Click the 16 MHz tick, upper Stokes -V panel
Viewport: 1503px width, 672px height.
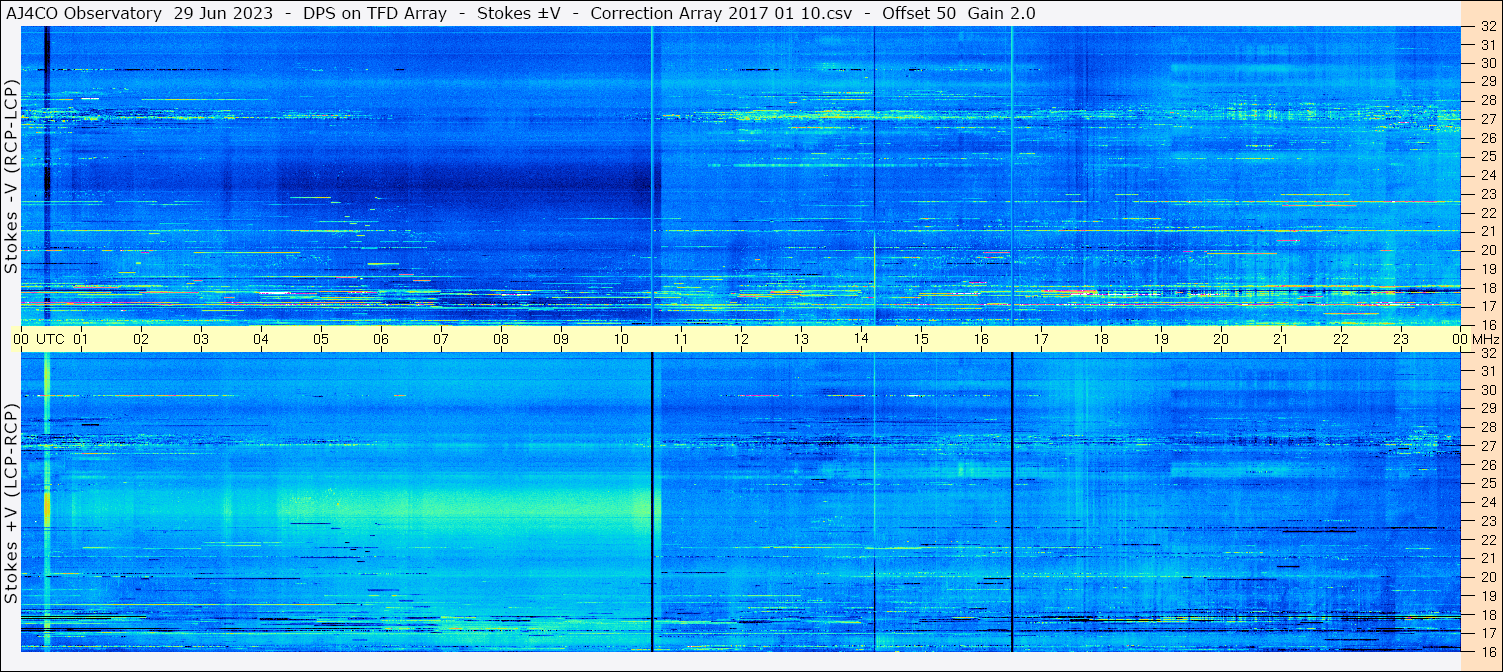point(1487,325)
